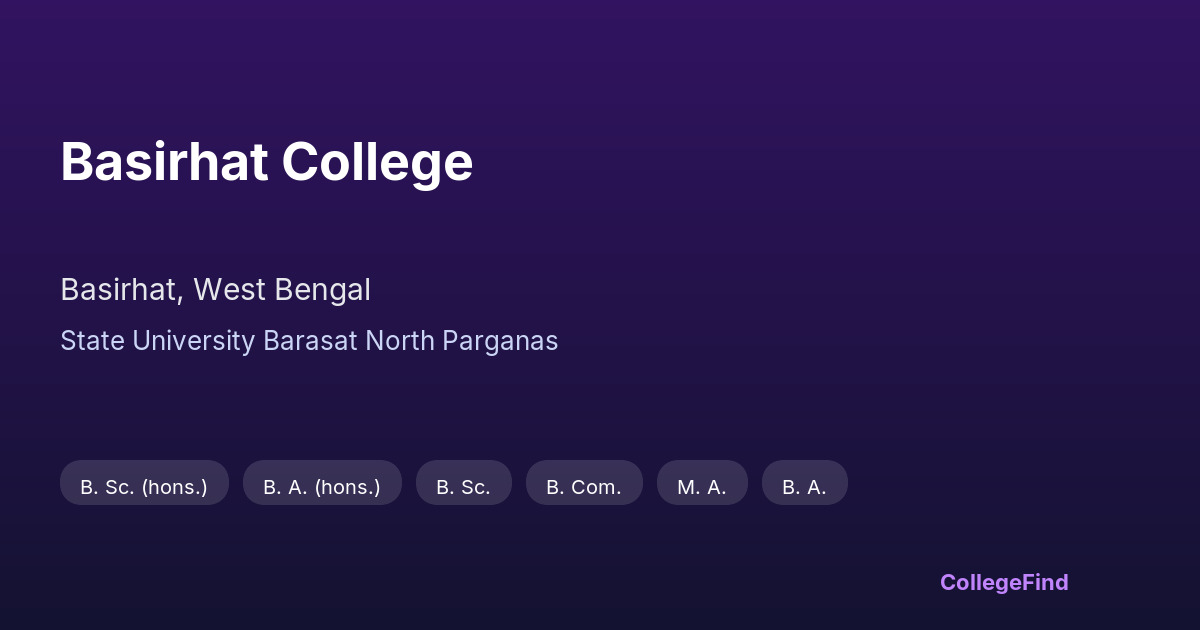This screenshot has height=630, width=1200.
Task: Click the Basirhat, West Bengal location text
Action: (215, 290)
